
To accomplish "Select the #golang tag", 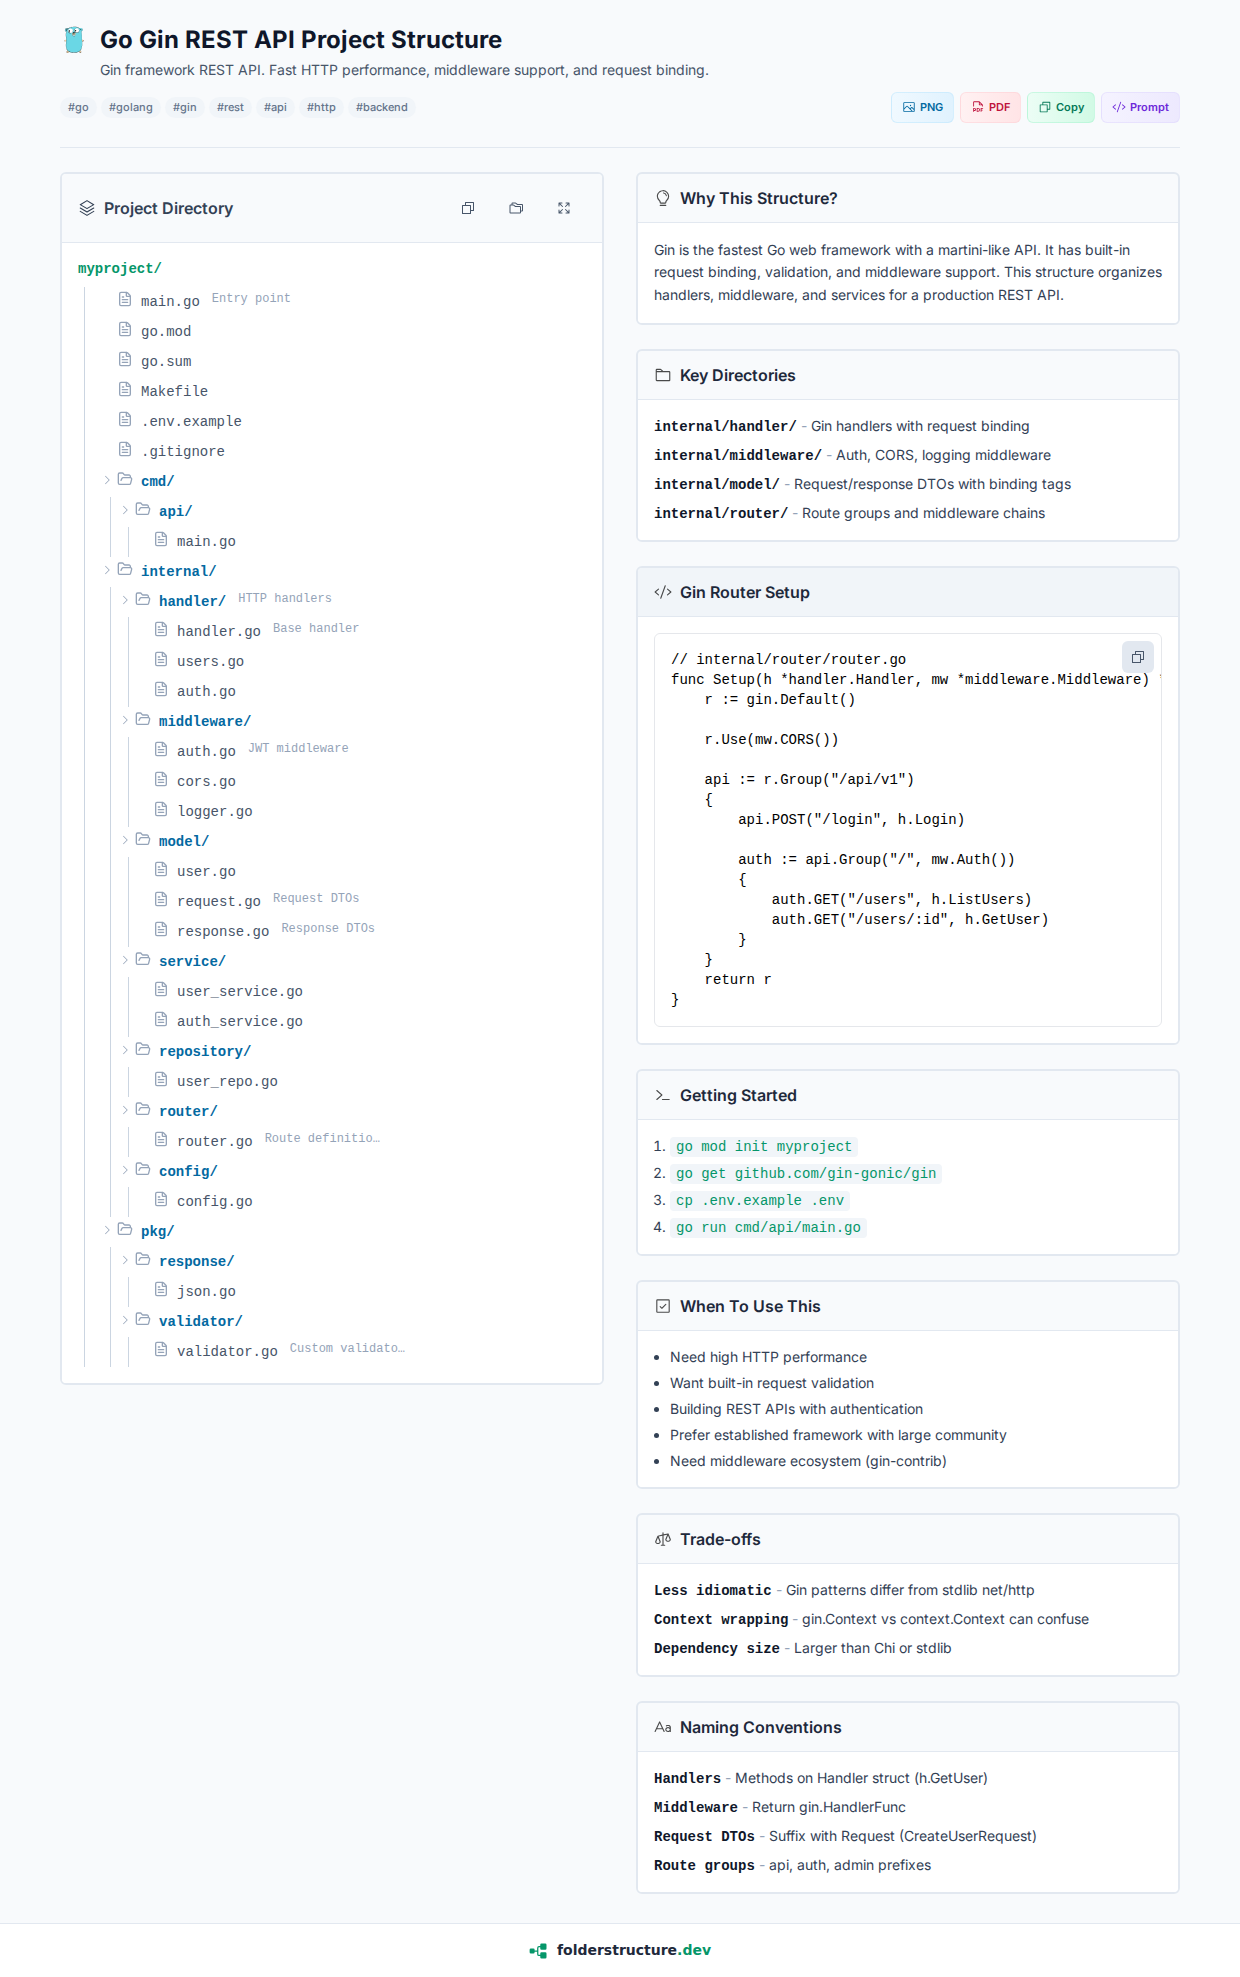I will click(131, 107).
